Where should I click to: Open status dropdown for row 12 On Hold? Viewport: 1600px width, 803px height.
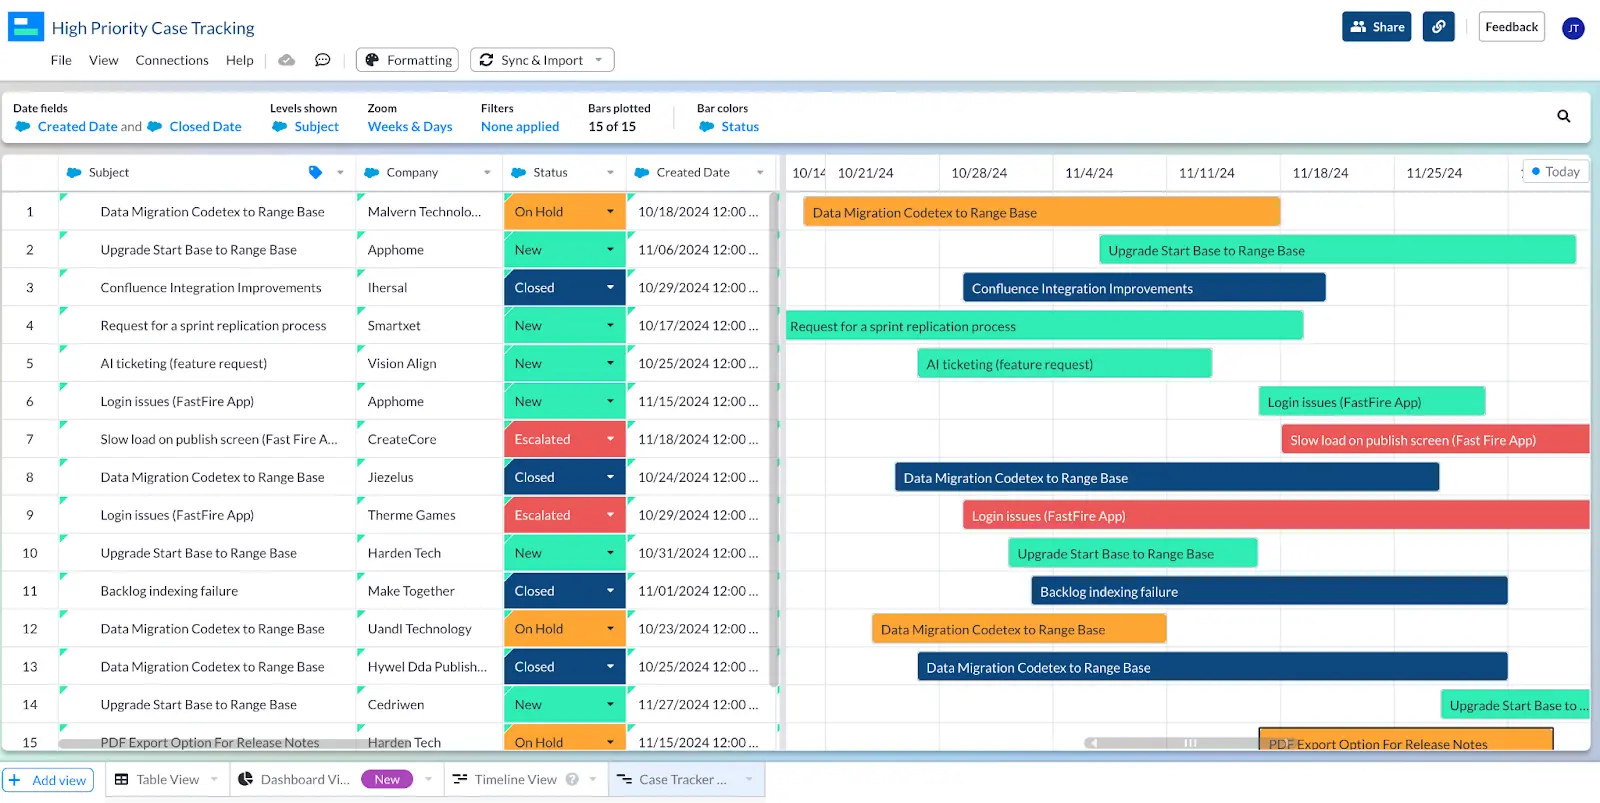[x=610, y=629]
